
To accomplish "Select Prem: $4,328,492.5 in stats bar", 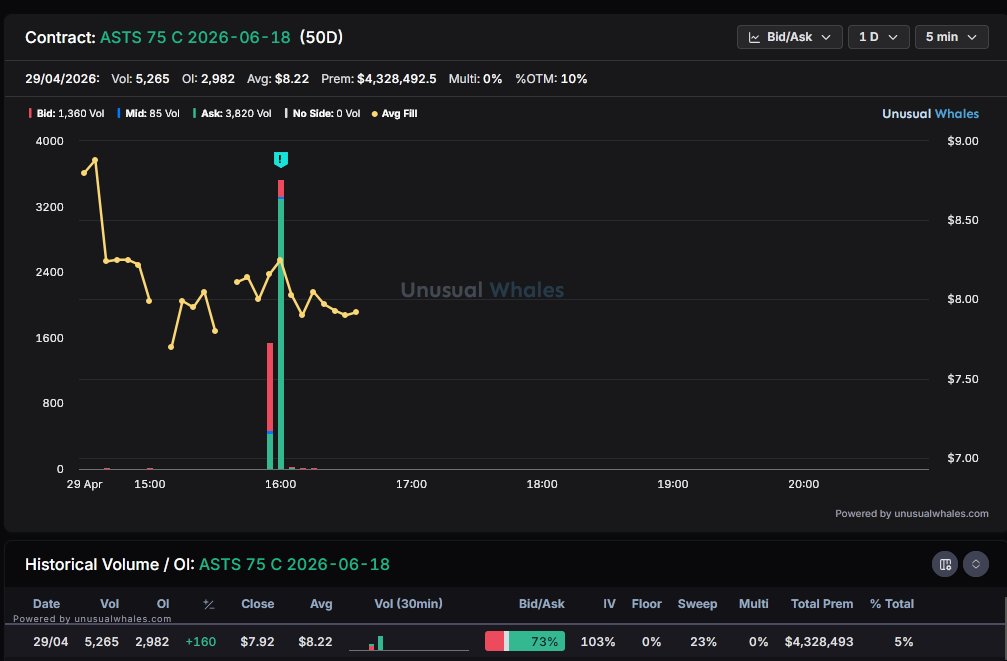I will (378, 79).
